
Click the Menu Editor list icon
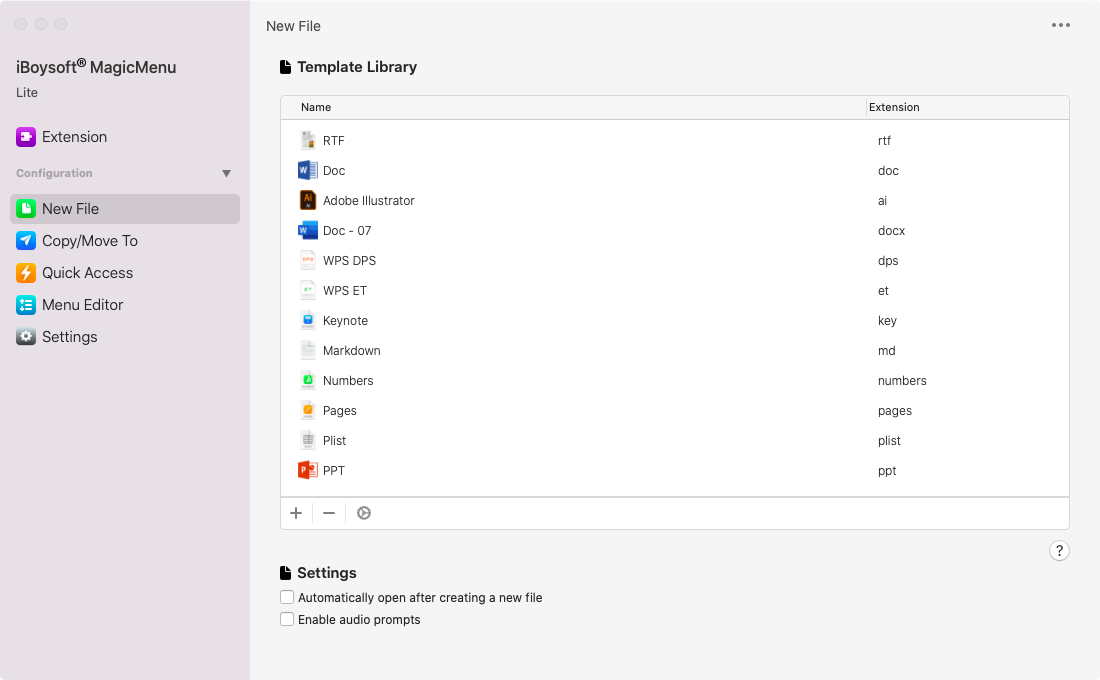pyautogui.click(x=26, y=305)
